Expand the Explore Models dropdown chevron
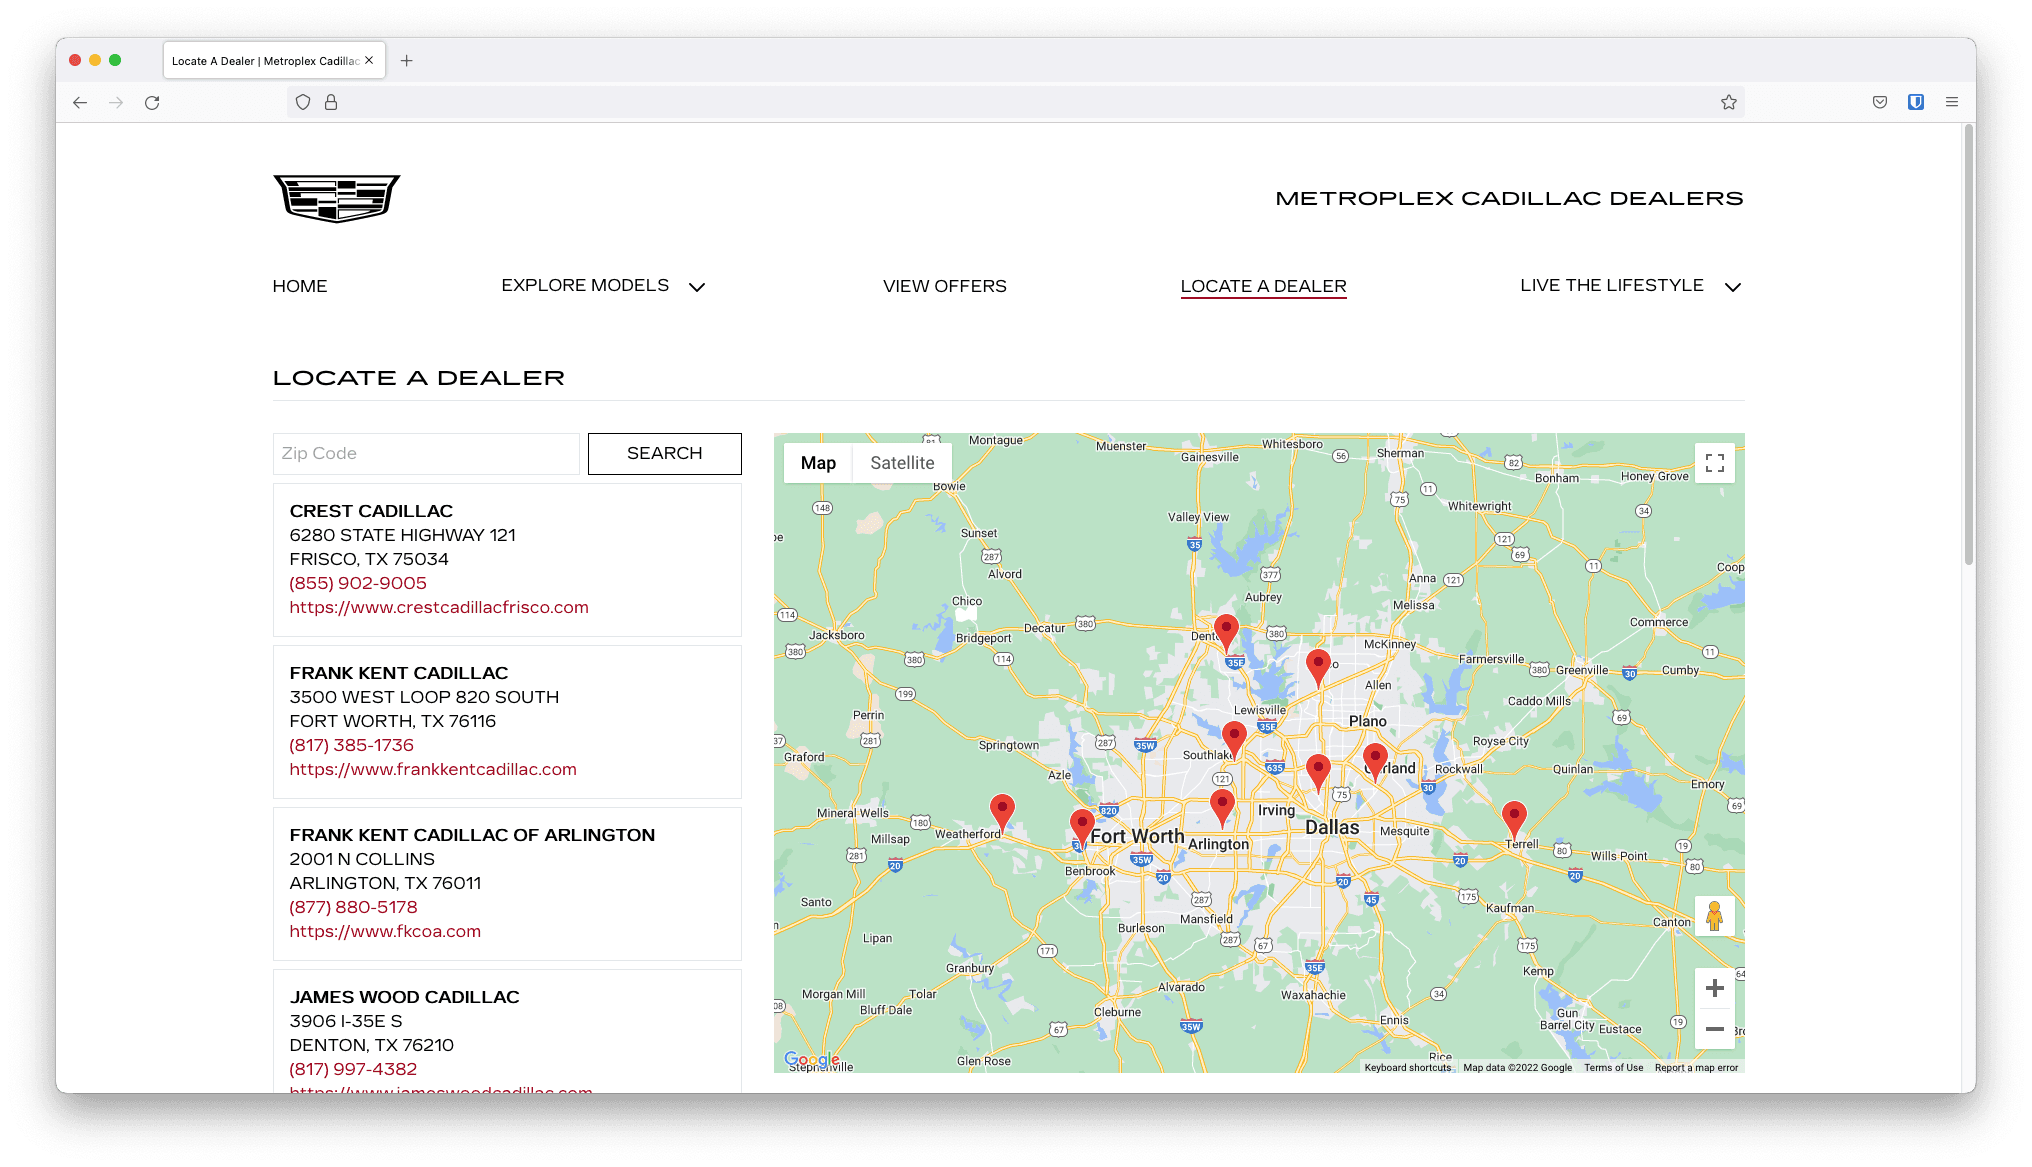 click(697, 287)
